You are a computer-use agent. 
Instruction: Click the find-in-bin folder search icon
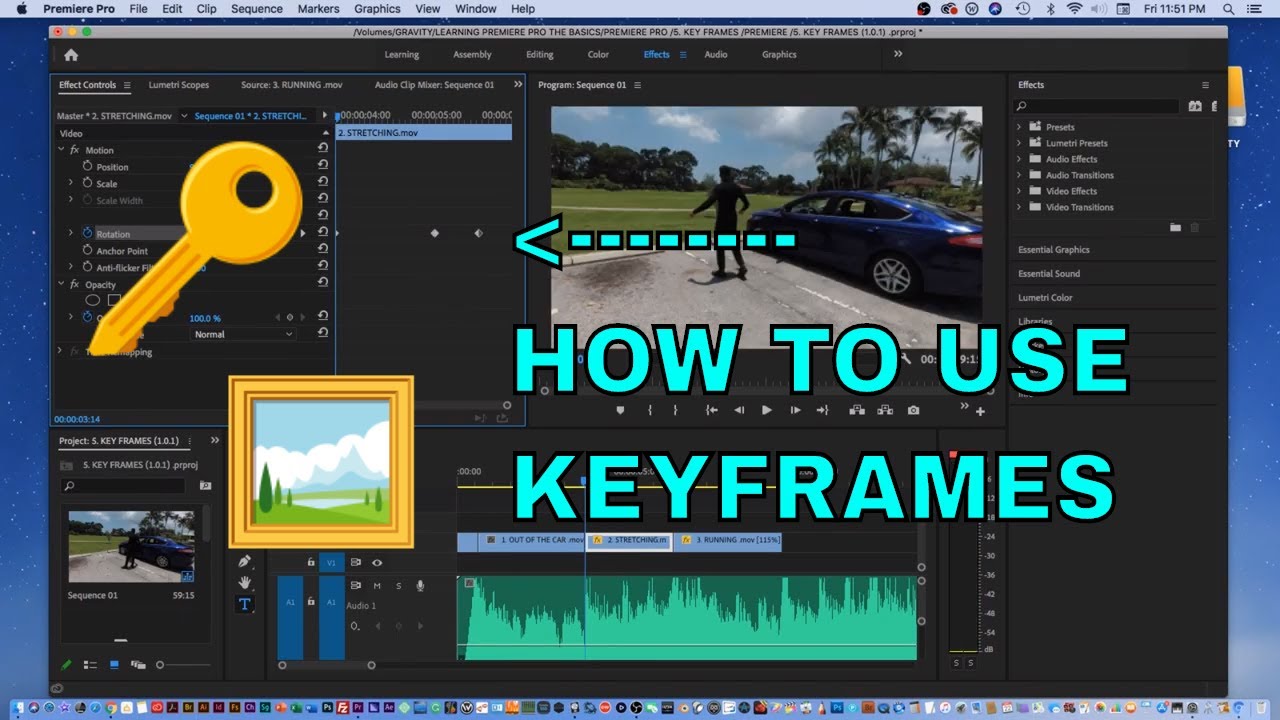pos(205,485)
